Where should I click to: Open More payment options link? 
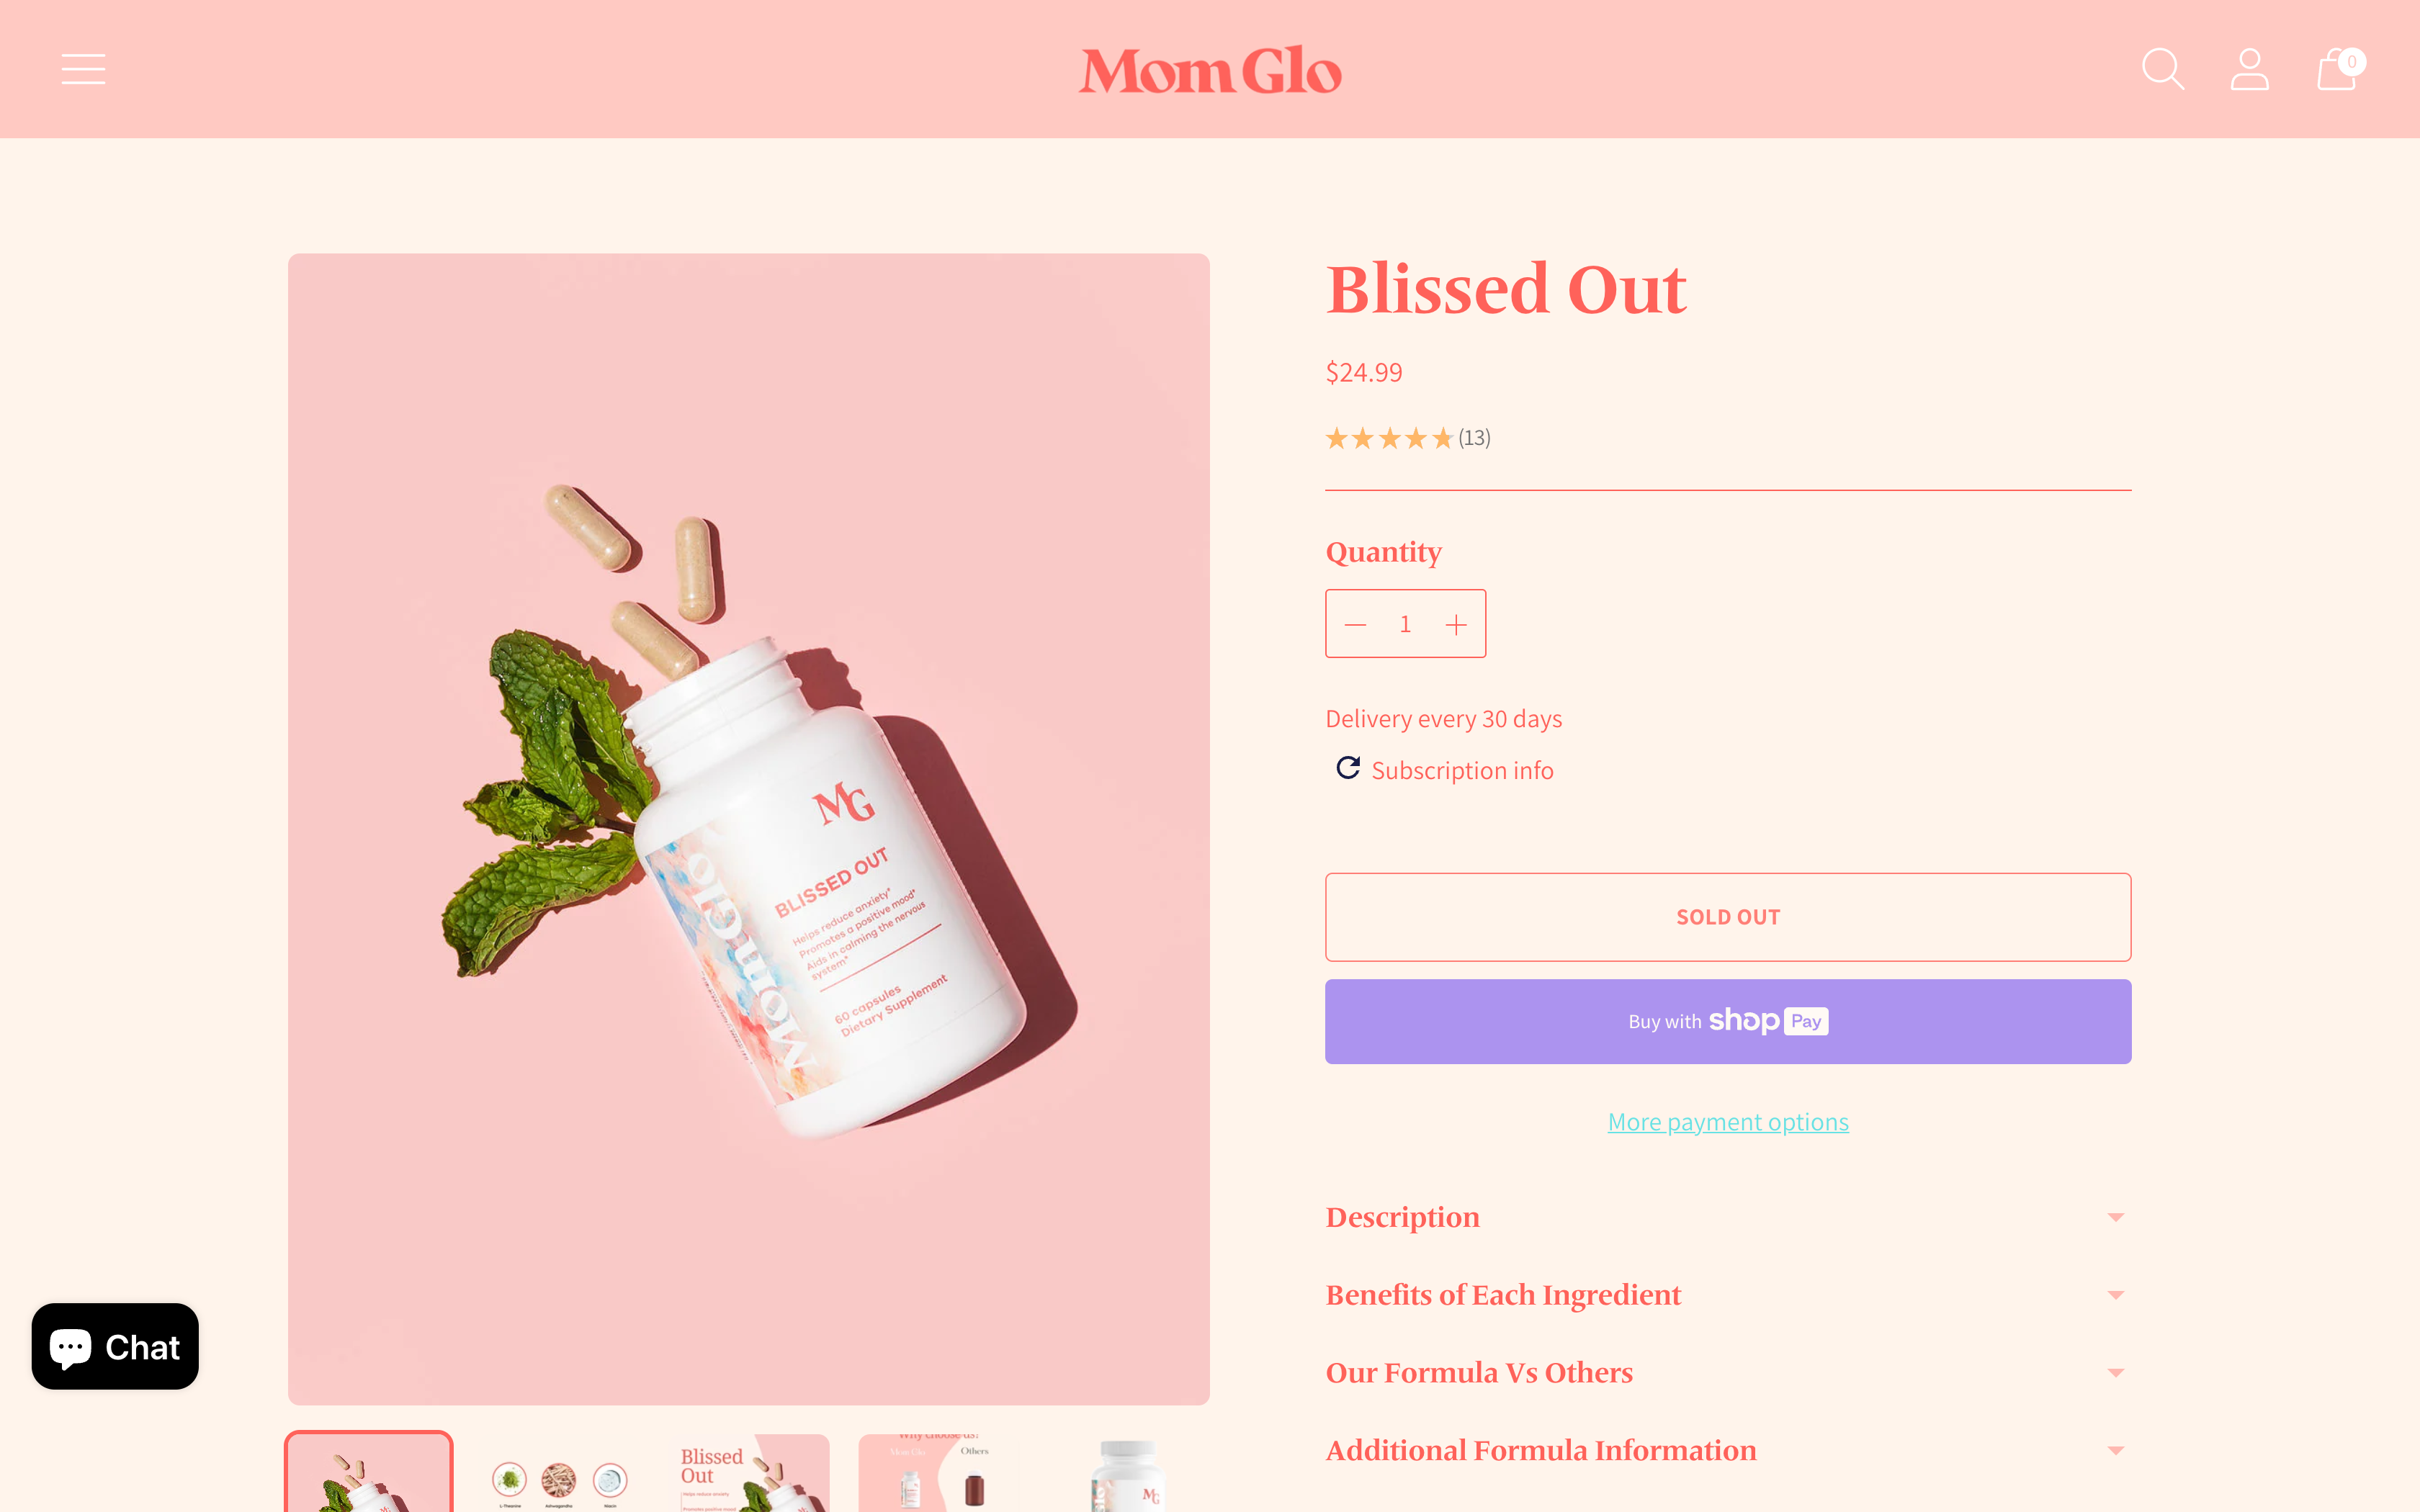pyautogui.click(x=1727, y=1122)
